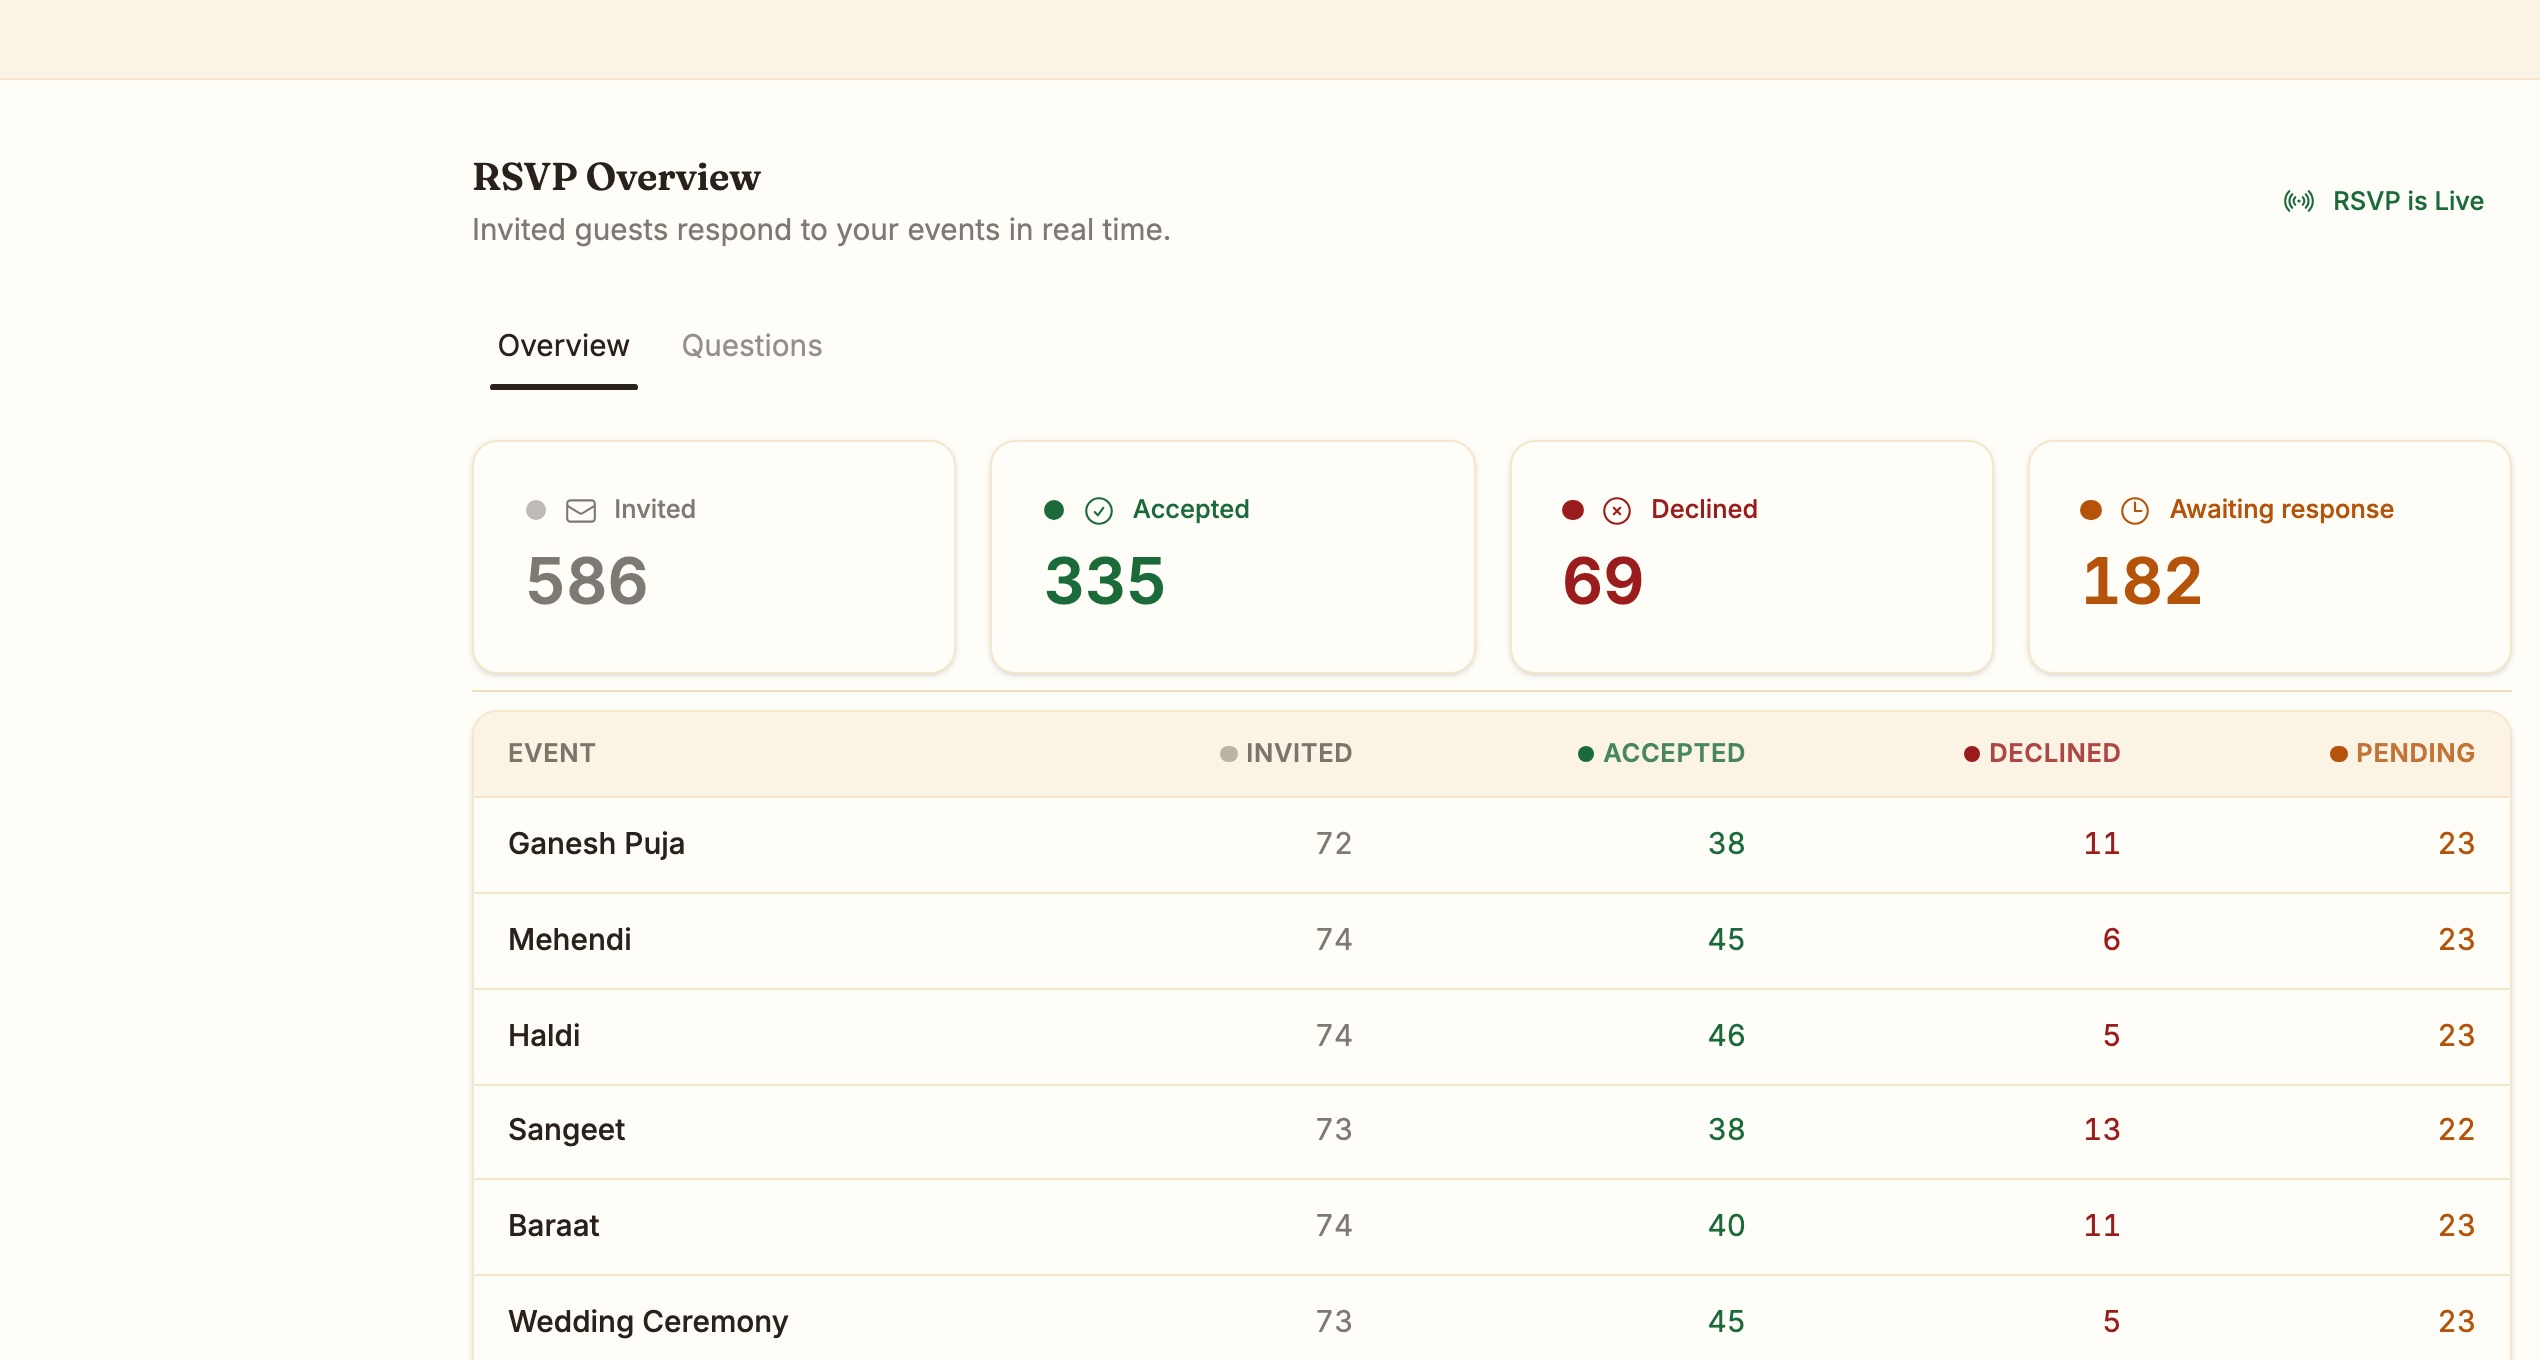This screenshot has height=1360, width=2540.
Task: Click the total awaiting number 182
Action: [x=2142, y=581]
